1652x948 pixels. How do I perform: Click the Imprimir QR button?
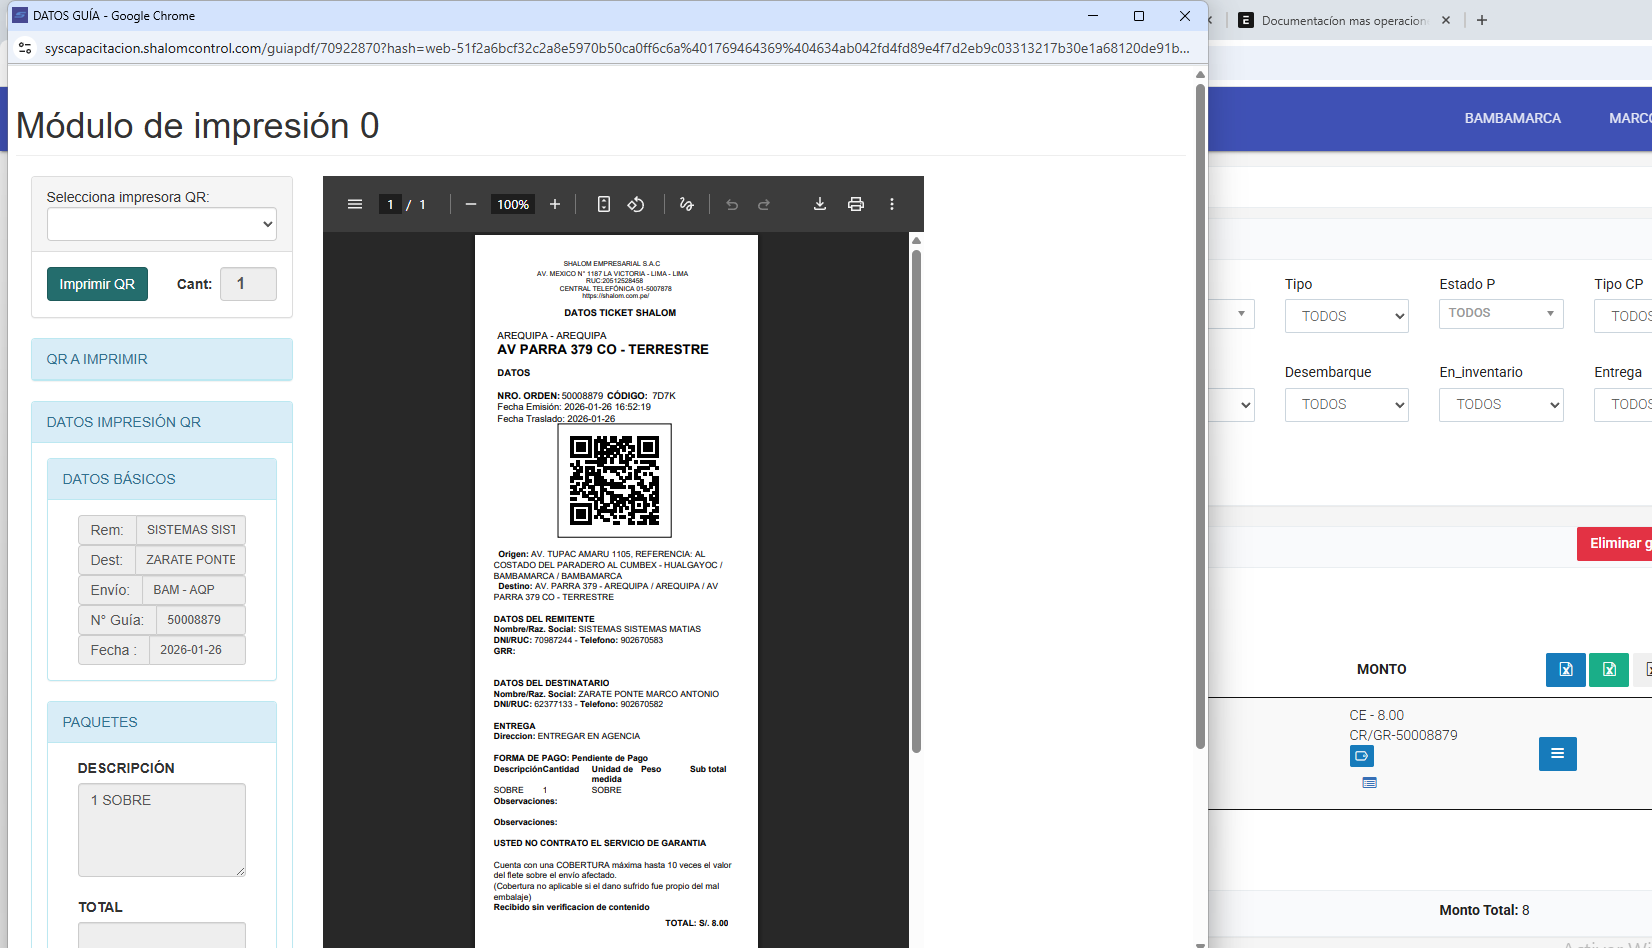pos(97,284)
